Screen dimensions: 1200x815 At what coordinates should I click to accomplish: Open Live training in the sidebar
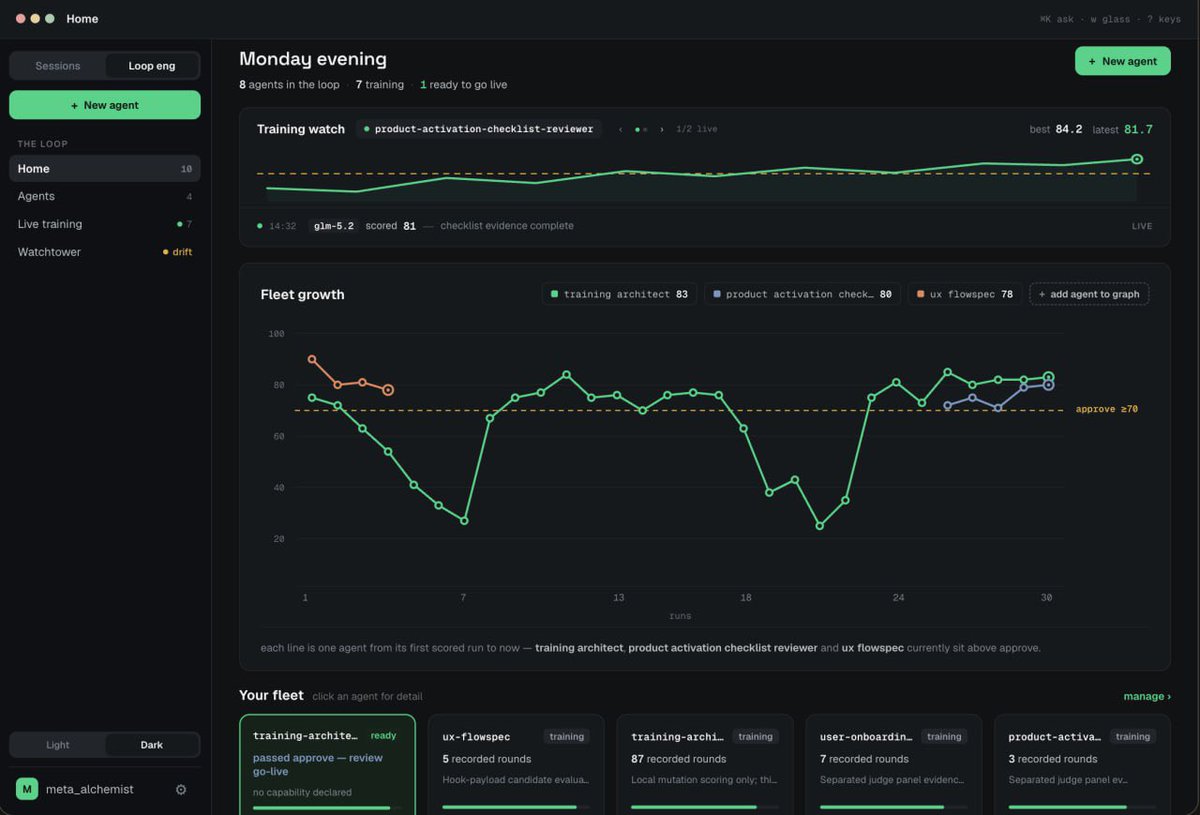click(105, 224)
